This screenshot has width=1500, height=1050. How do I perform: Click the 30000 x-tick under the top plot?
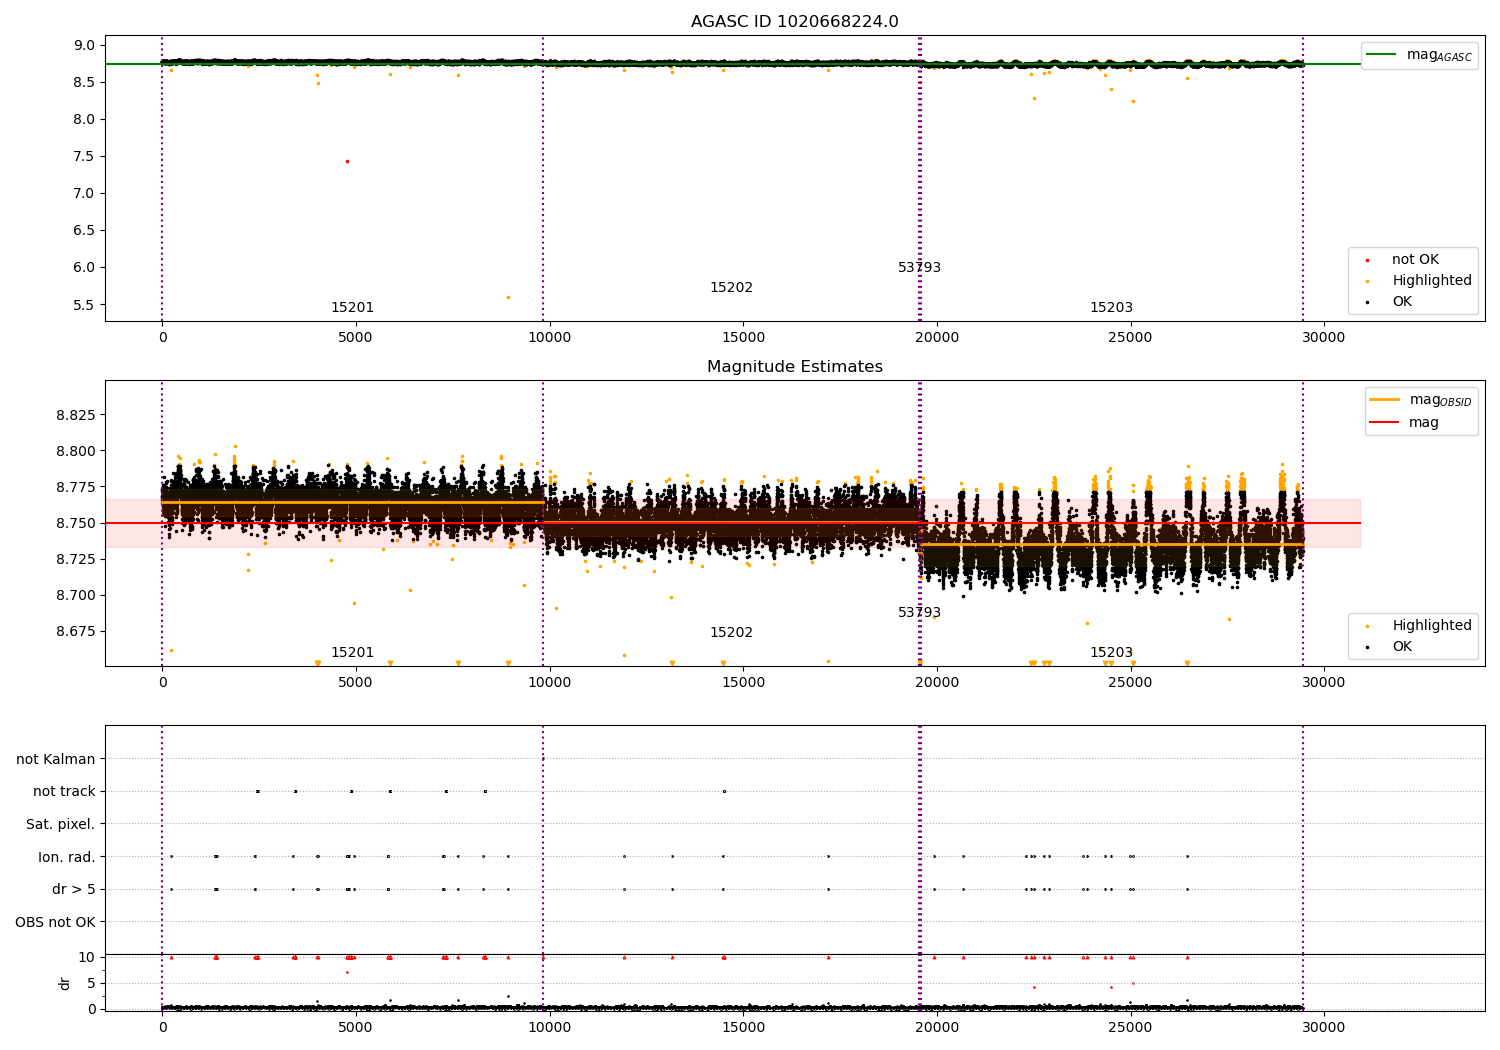pos(1324,338)
